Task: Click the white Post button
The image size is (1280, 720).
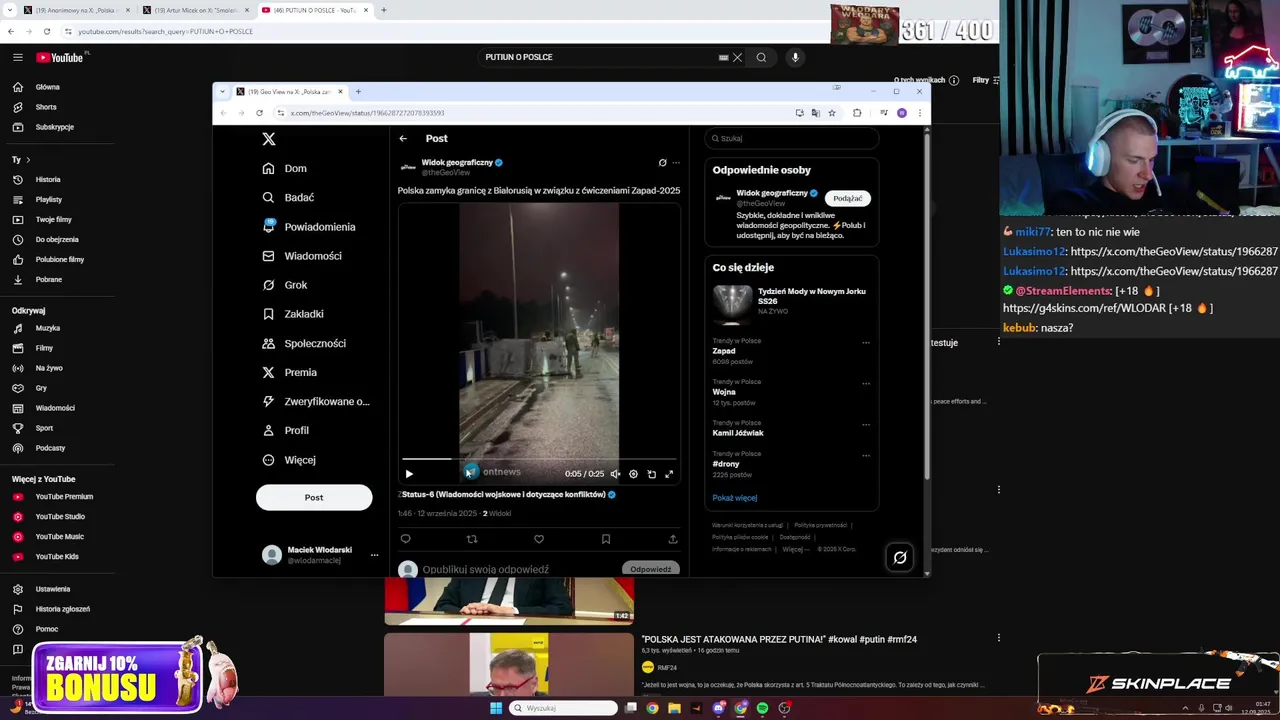Action: click(x=314, y=497)
